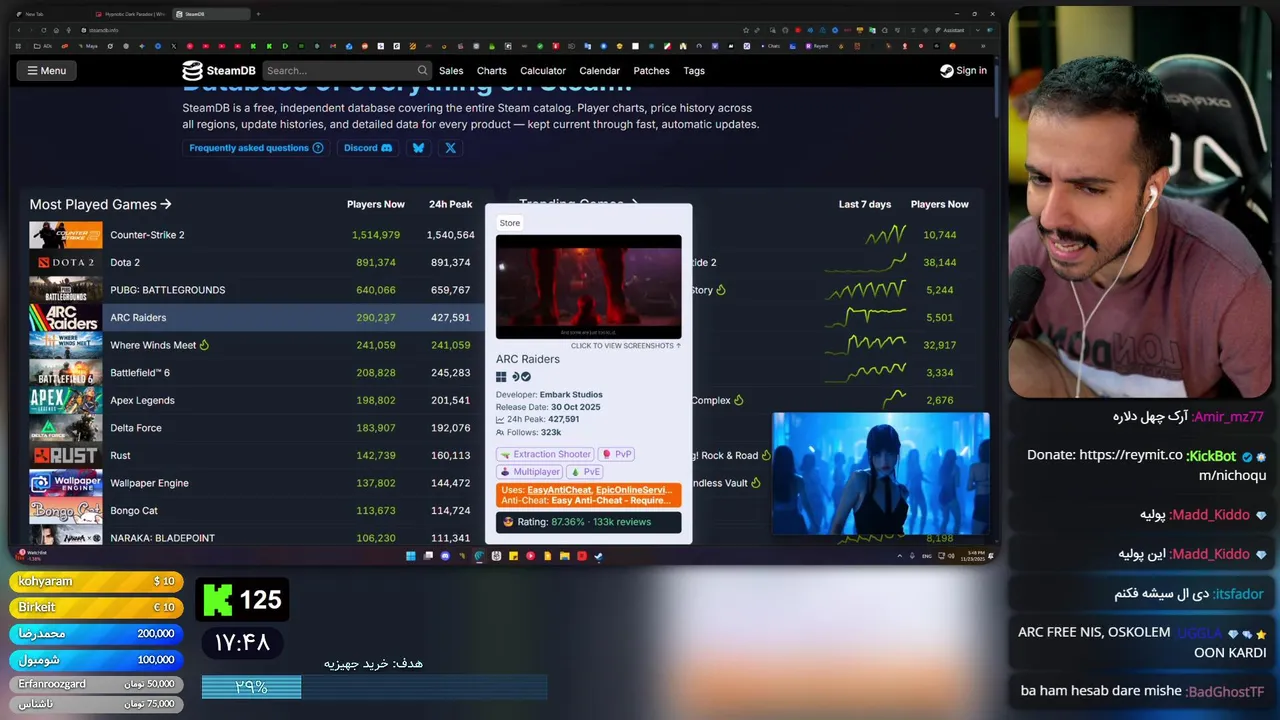The height and width of the screenshot is (720, 1280).
Task: Click the taskbar clock and date
Action: click(971, 556)
